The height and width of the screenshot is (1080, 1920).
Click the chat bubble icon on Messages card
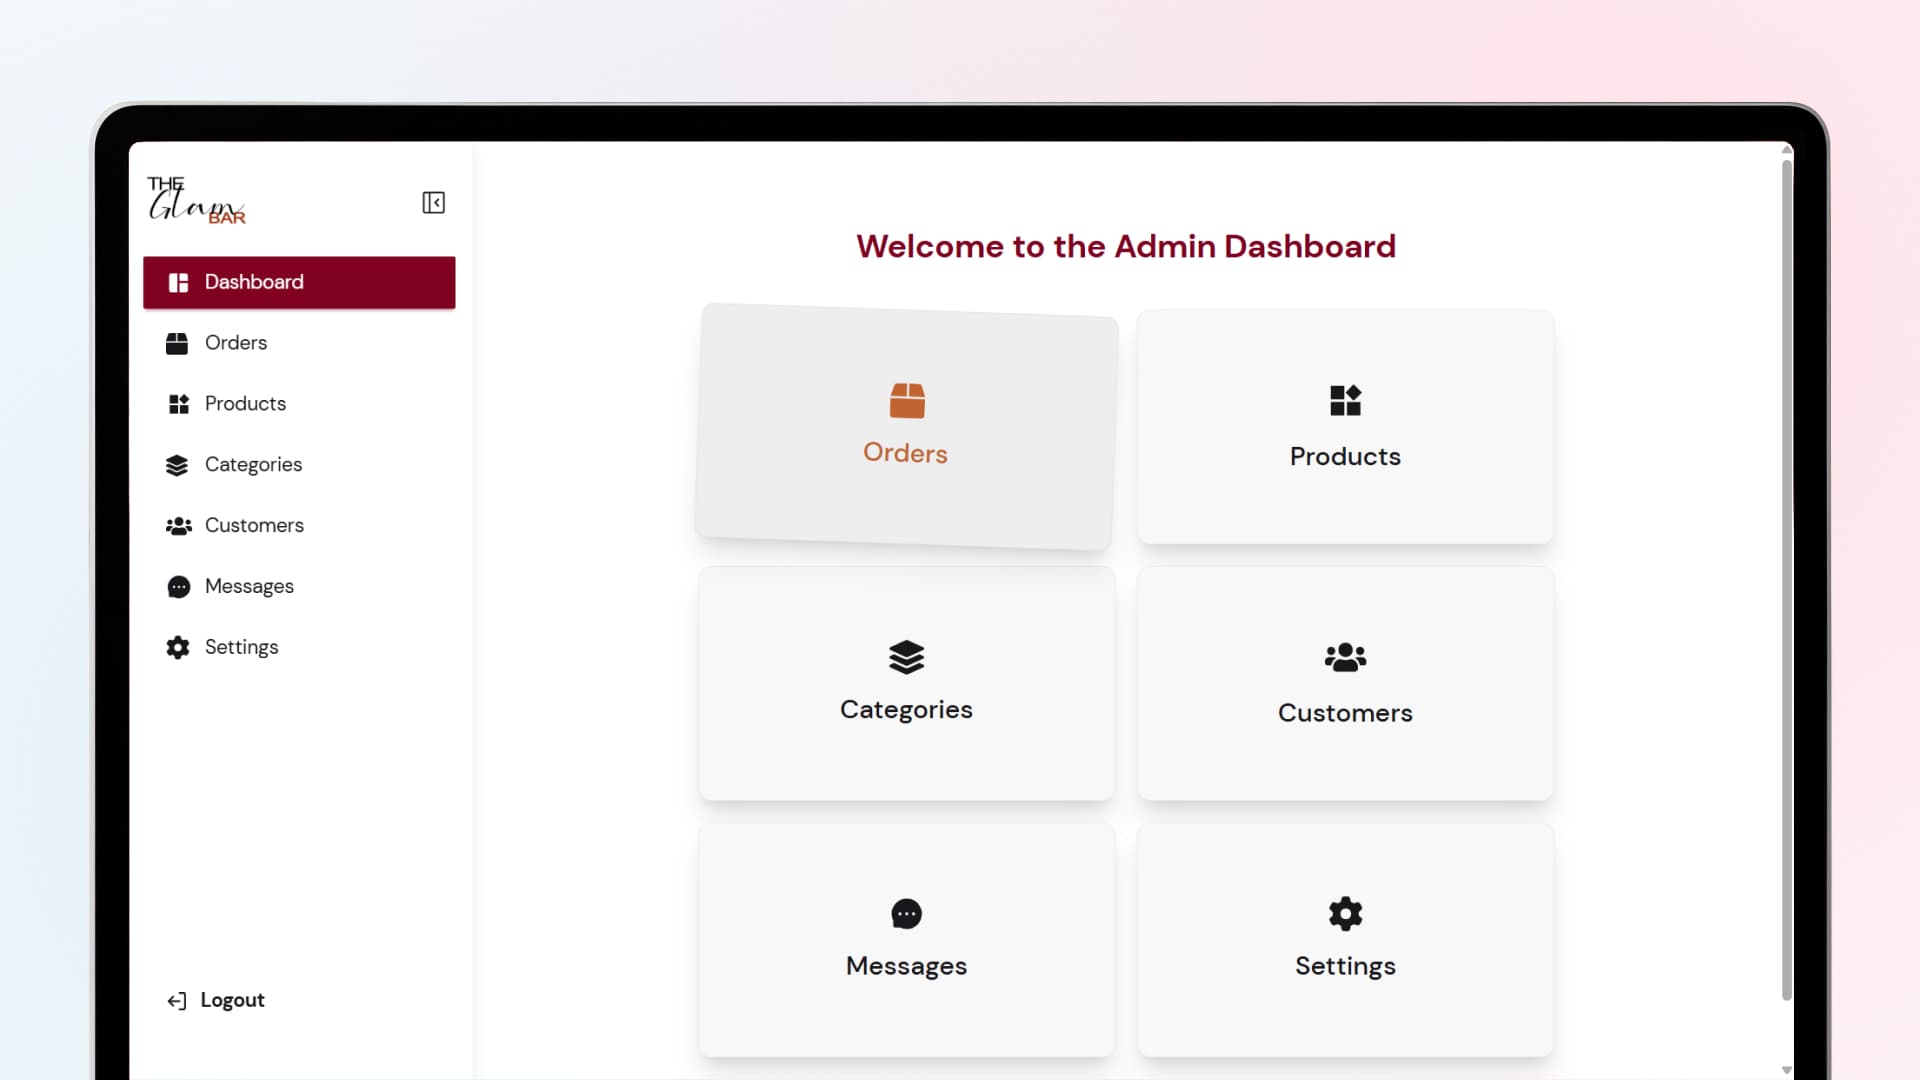click(906, 914)
